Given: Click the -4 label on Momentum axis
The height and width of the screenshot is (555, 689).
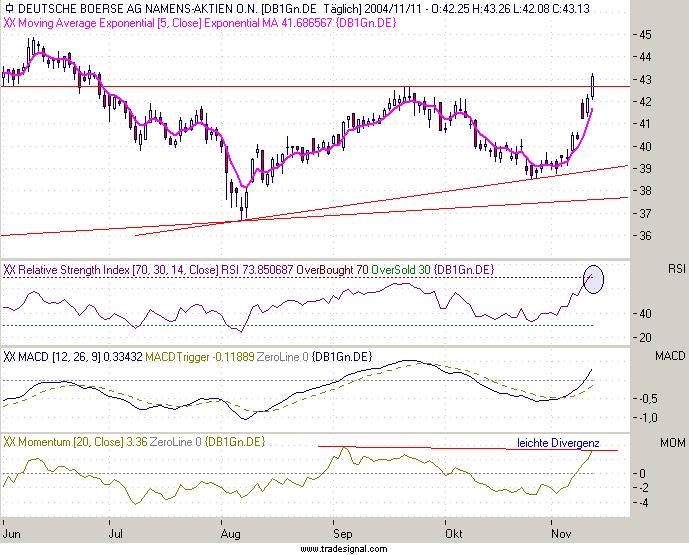Looking at the screenshot, I should [x=642, y=503].
